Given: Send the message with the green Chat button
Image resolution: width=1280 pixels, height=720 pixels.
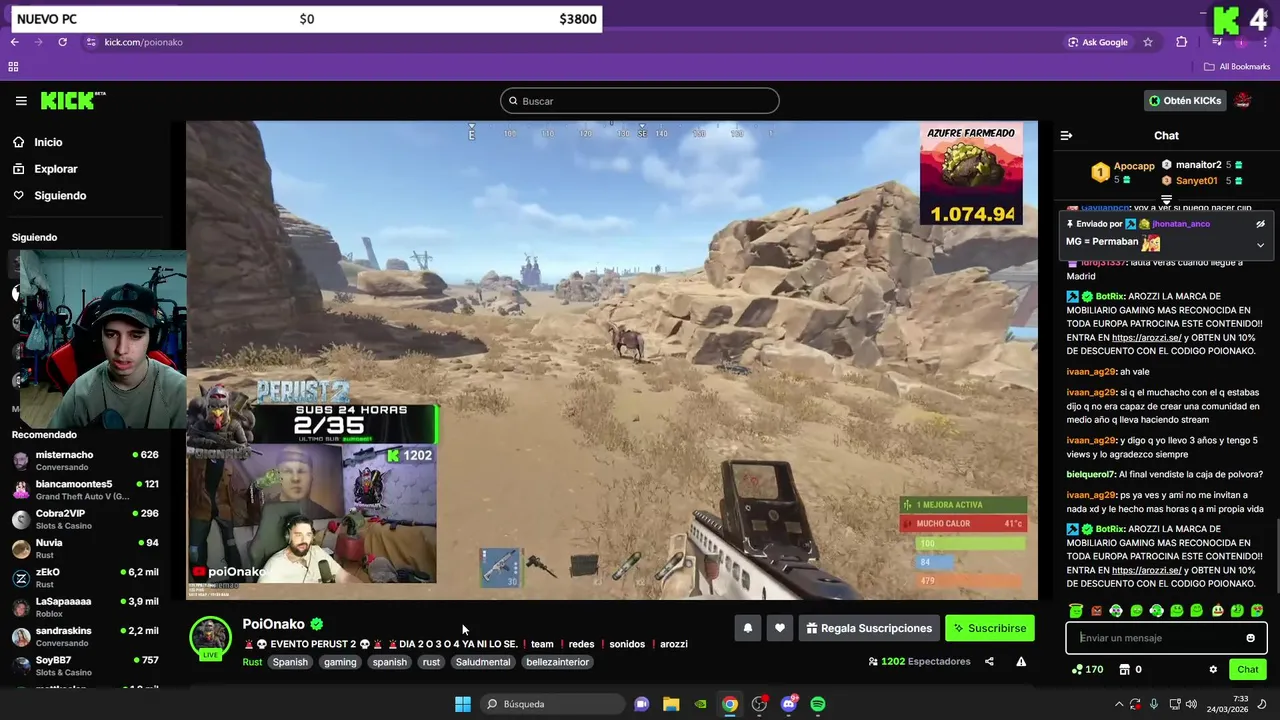Looking at the screenshot, I should click(x=1248, y=669).
